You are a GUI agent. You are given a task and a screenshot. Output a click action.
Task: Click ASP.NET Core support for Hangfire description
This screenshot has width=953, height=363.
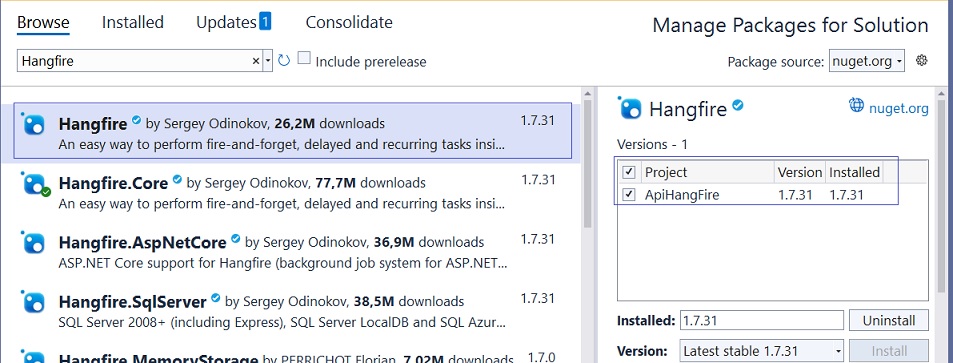pyautogui.click(x=283, y=264)
